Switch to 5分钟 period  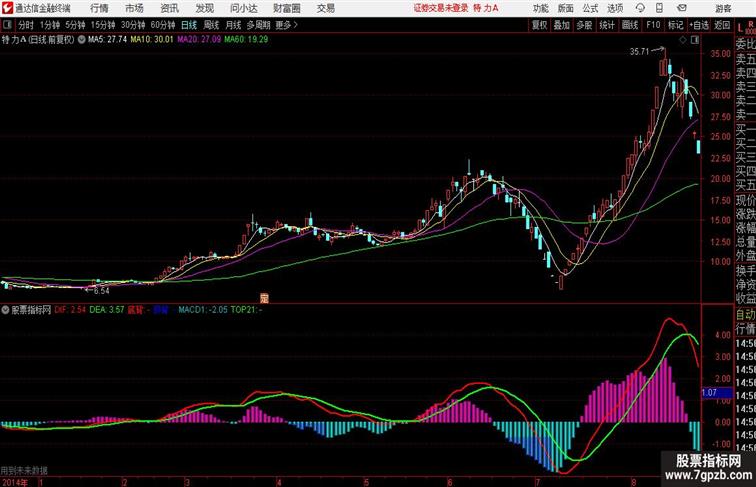click(75, 25)
